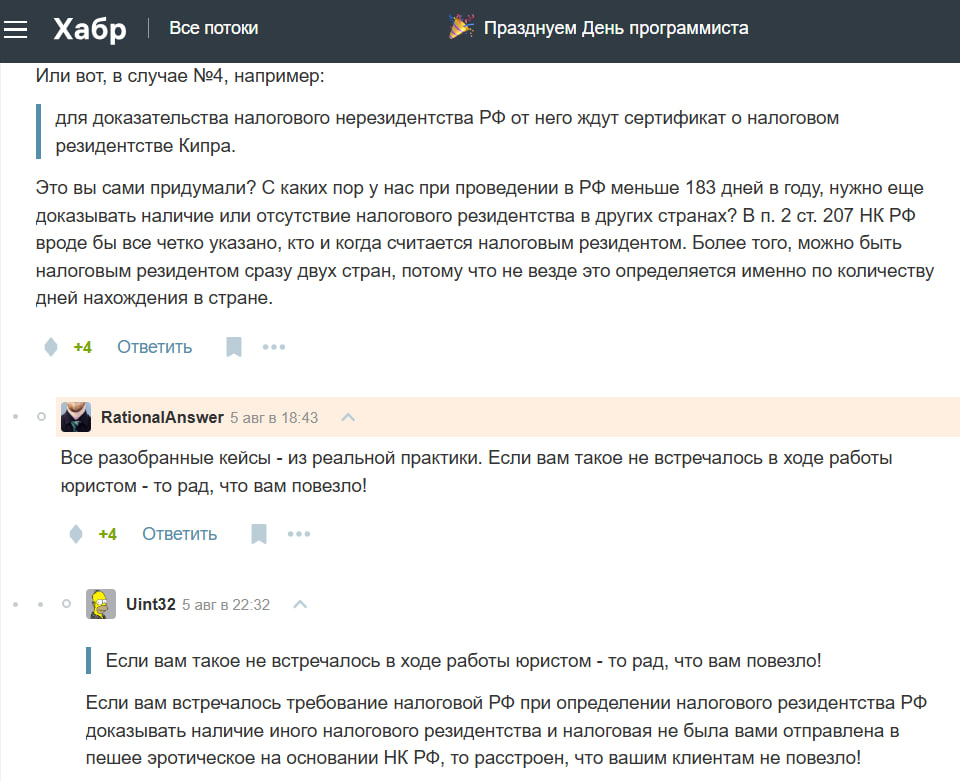Collapse Uint32's comment with the chevron

point(300,604)
